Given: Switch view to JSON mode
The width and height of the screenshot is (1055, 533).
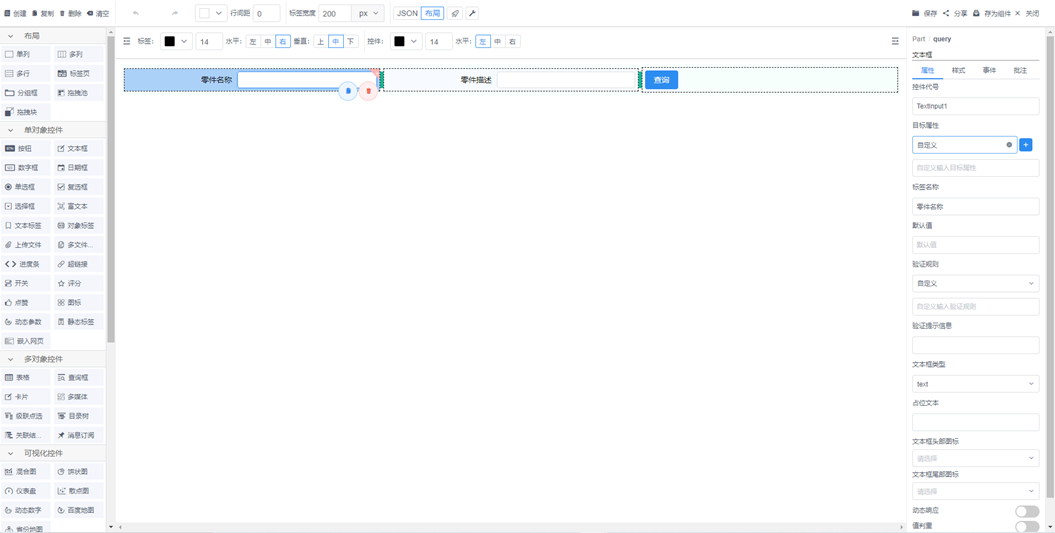Looking at the screenshot, I should (407, 13).
